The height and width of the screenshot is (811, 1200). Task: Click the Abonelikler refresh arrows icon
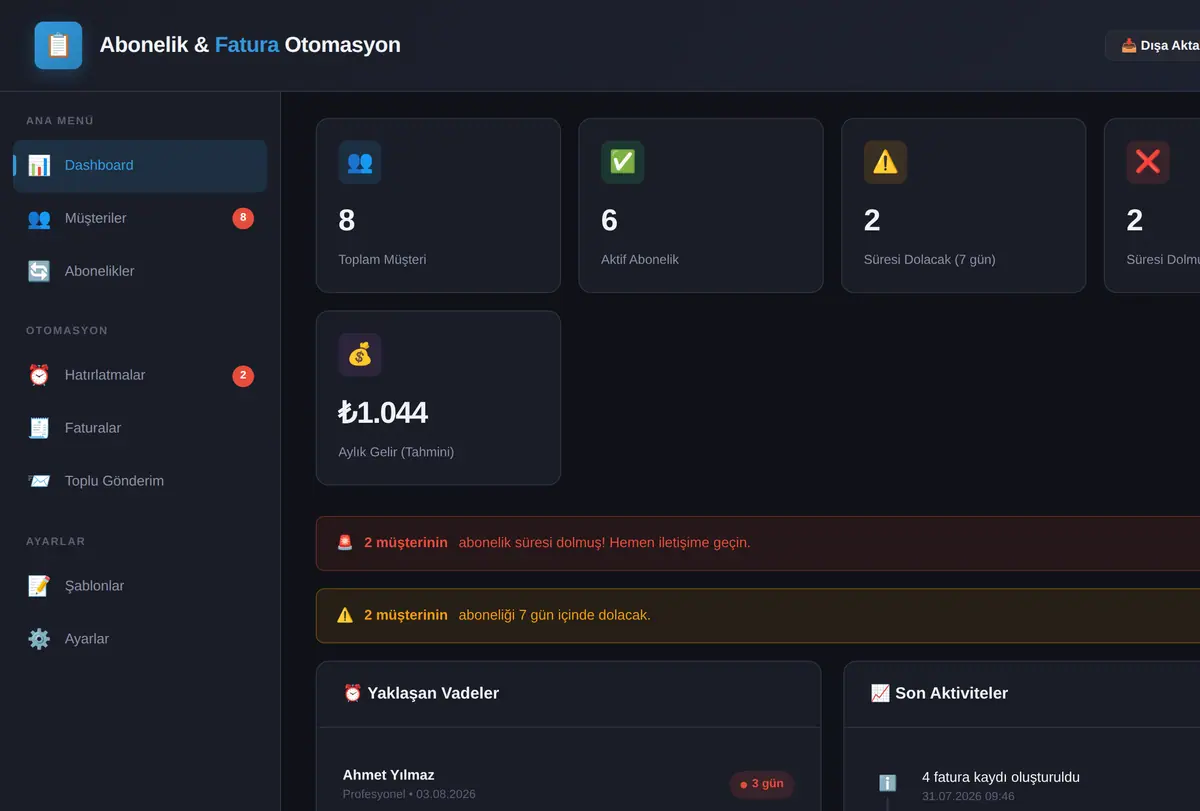39,272
